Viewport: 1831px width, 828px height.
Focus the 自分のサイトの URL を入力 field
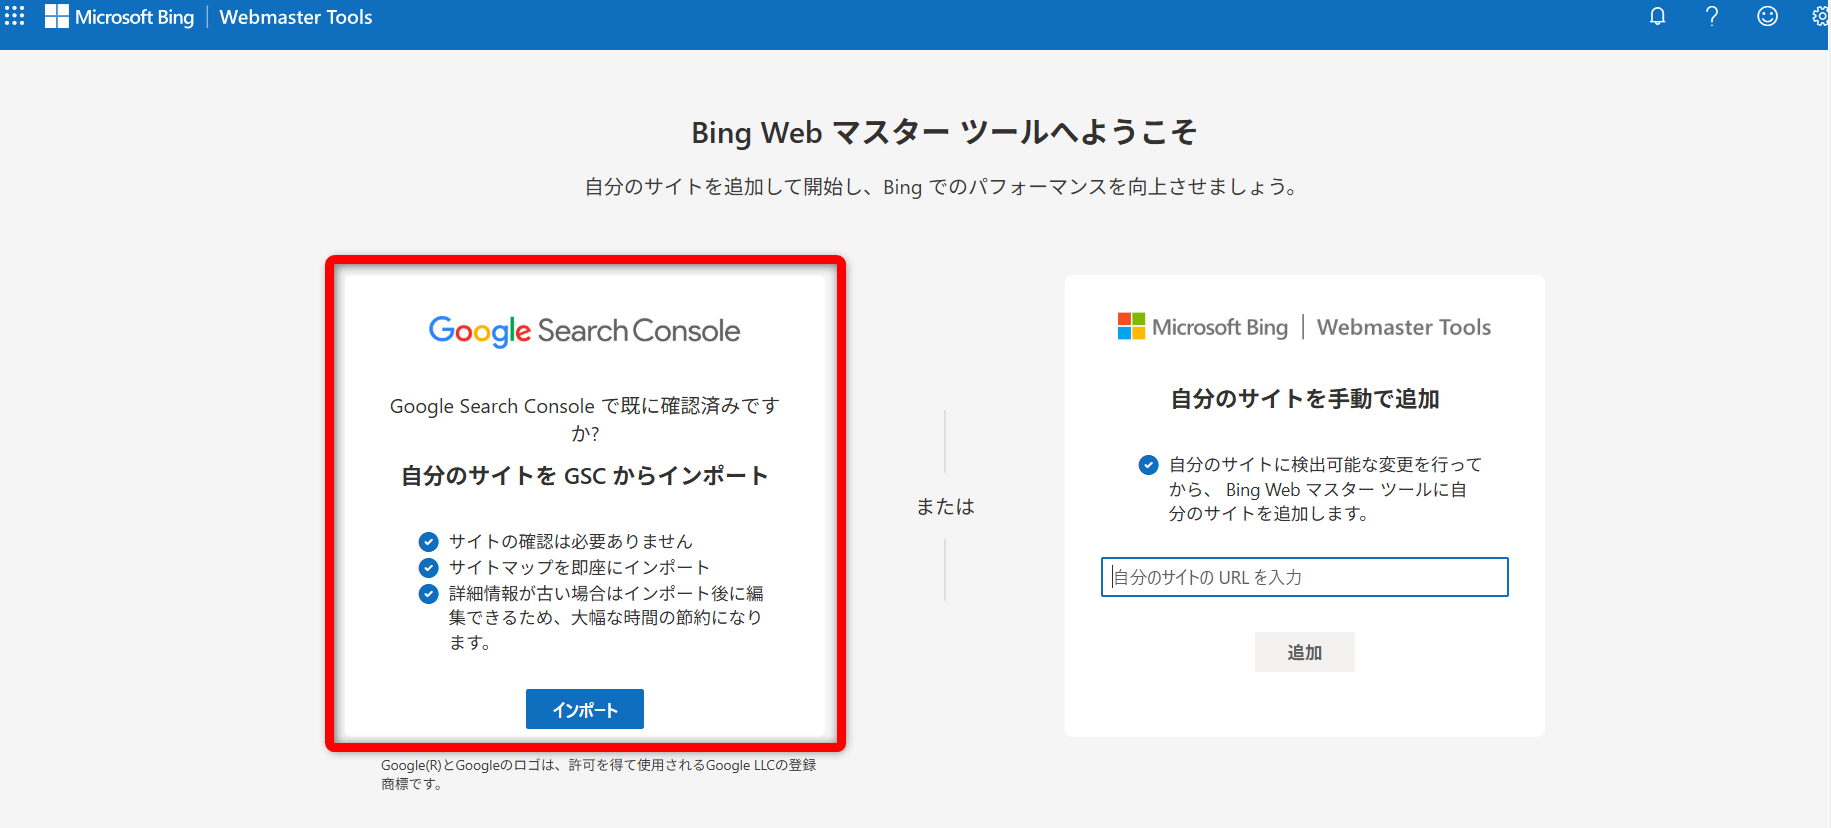point(1304,577)
